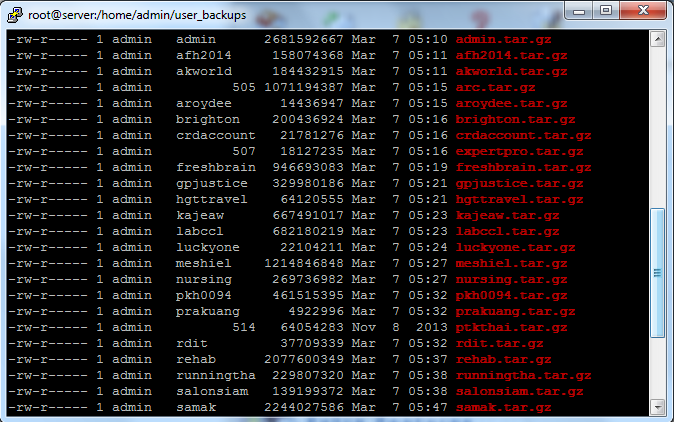
Task: Click the file name ptkthai.tar.gz
Action: [511, 327]
